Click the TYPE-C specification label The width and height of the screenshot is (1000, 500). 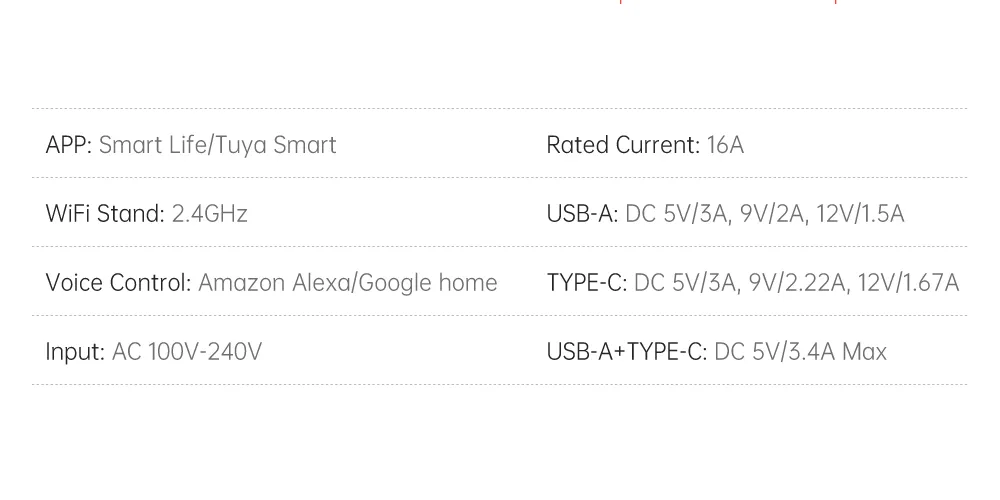coord(587,283)
